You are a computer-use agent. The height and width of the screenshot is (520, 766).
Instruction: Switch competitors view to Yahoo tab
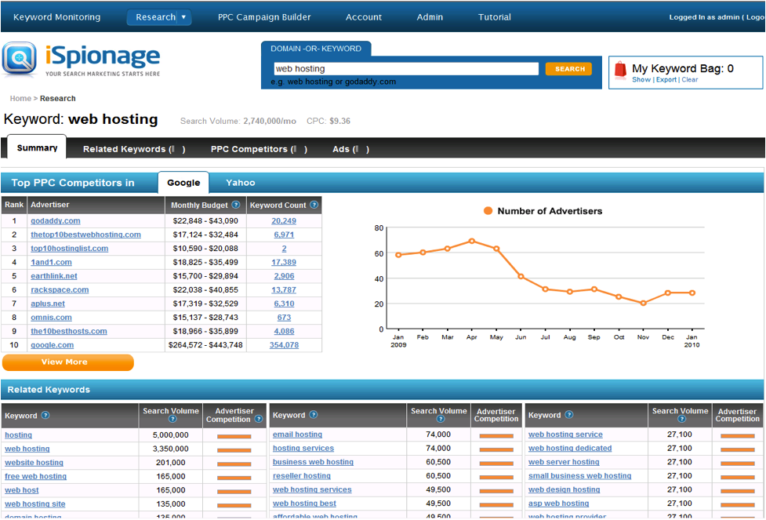coord(240,182)
